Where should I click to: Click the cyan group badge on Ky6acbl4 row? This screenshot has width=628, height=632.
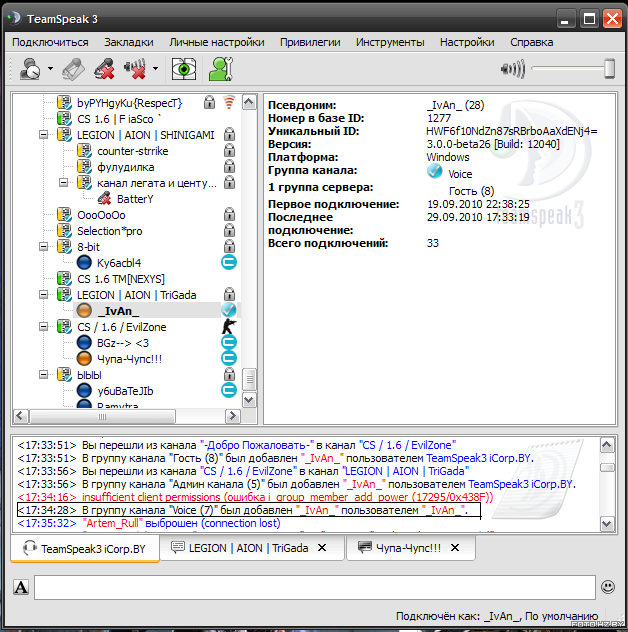click(x=229, y=262)
